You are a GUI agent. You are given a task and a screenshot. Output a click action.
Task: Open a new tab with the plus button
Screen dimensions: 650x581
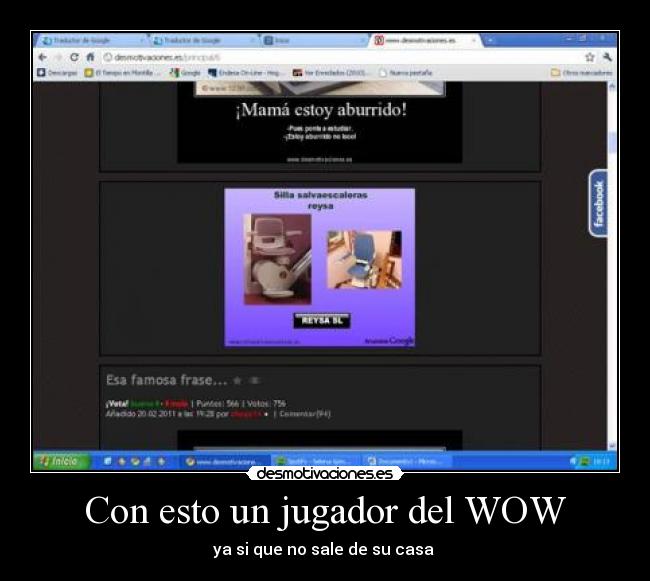point(490,40)
